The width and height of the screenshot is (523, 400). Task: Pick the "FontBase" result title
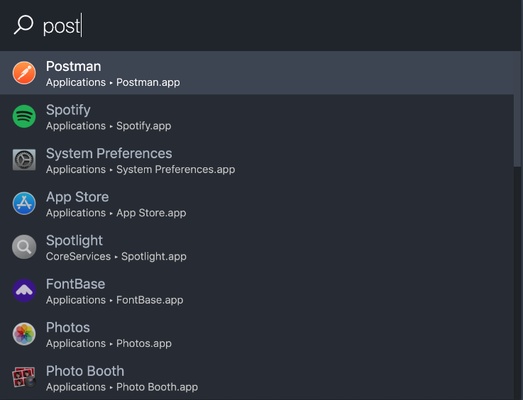click(75, 284)
